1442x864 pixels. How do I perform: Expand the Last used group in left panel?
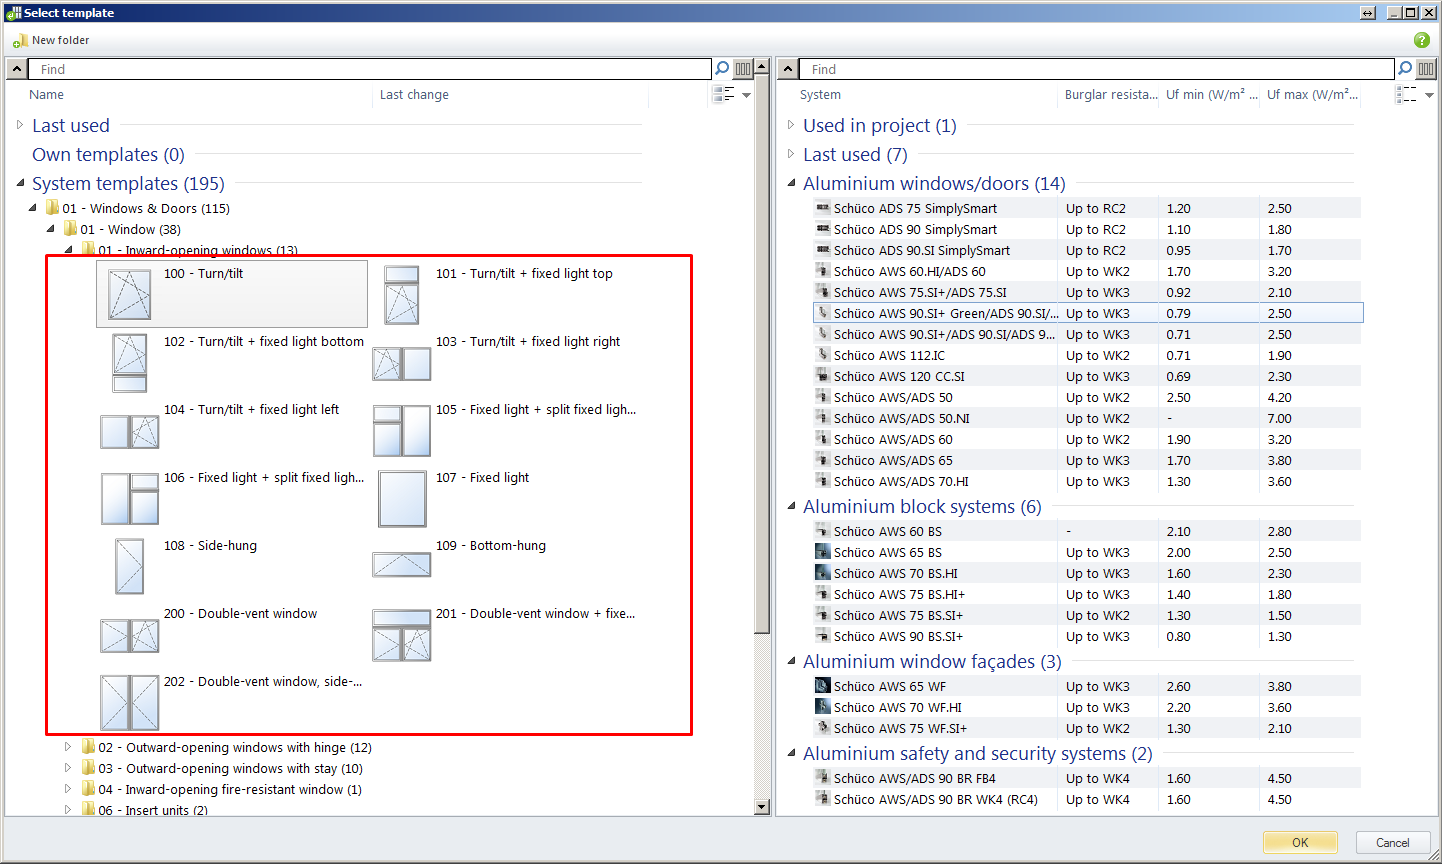20,125
